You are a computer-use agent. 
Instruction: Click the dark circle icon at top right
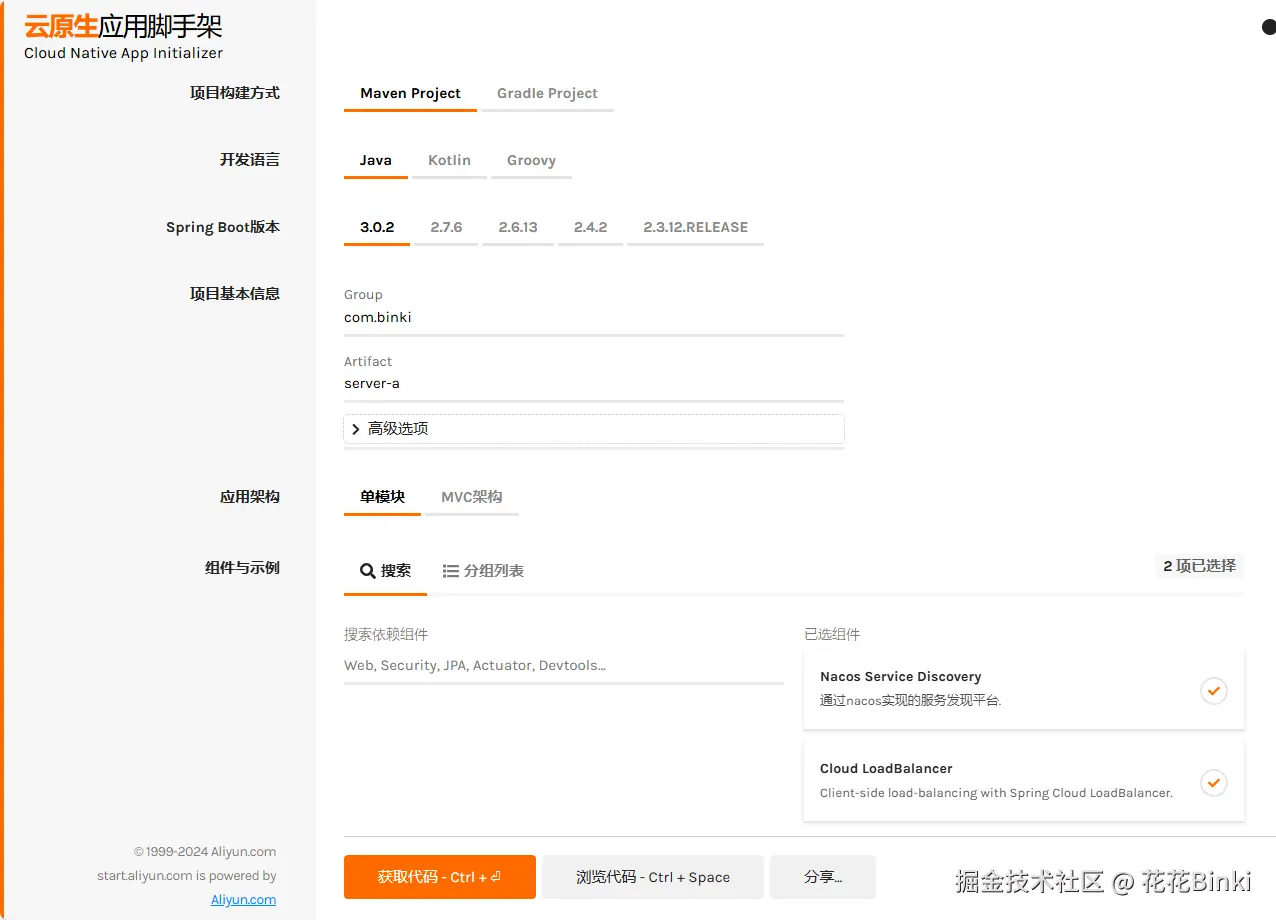[x=1269, y=27]
